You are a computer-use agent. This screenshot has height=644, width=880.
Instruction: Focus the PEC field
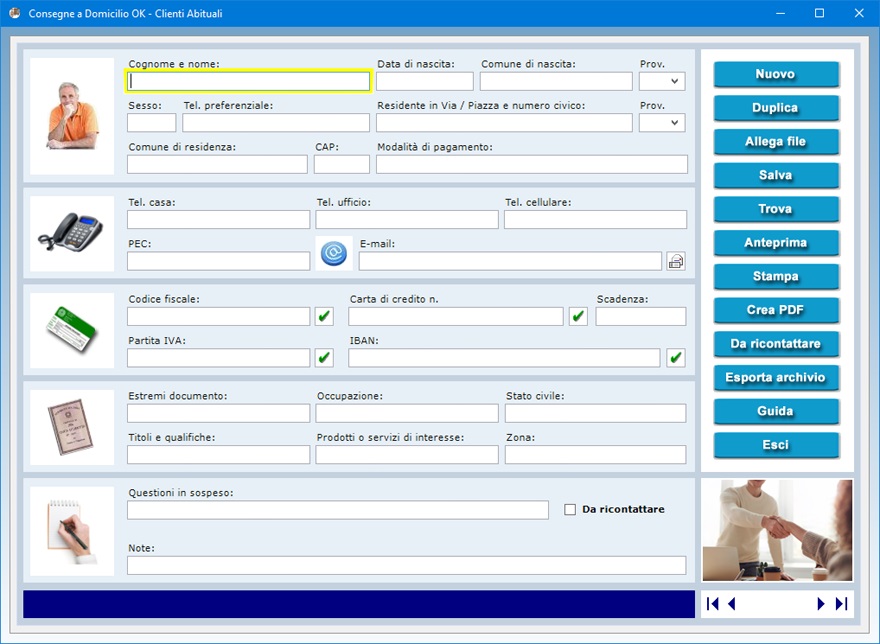(x=218, y=261)
